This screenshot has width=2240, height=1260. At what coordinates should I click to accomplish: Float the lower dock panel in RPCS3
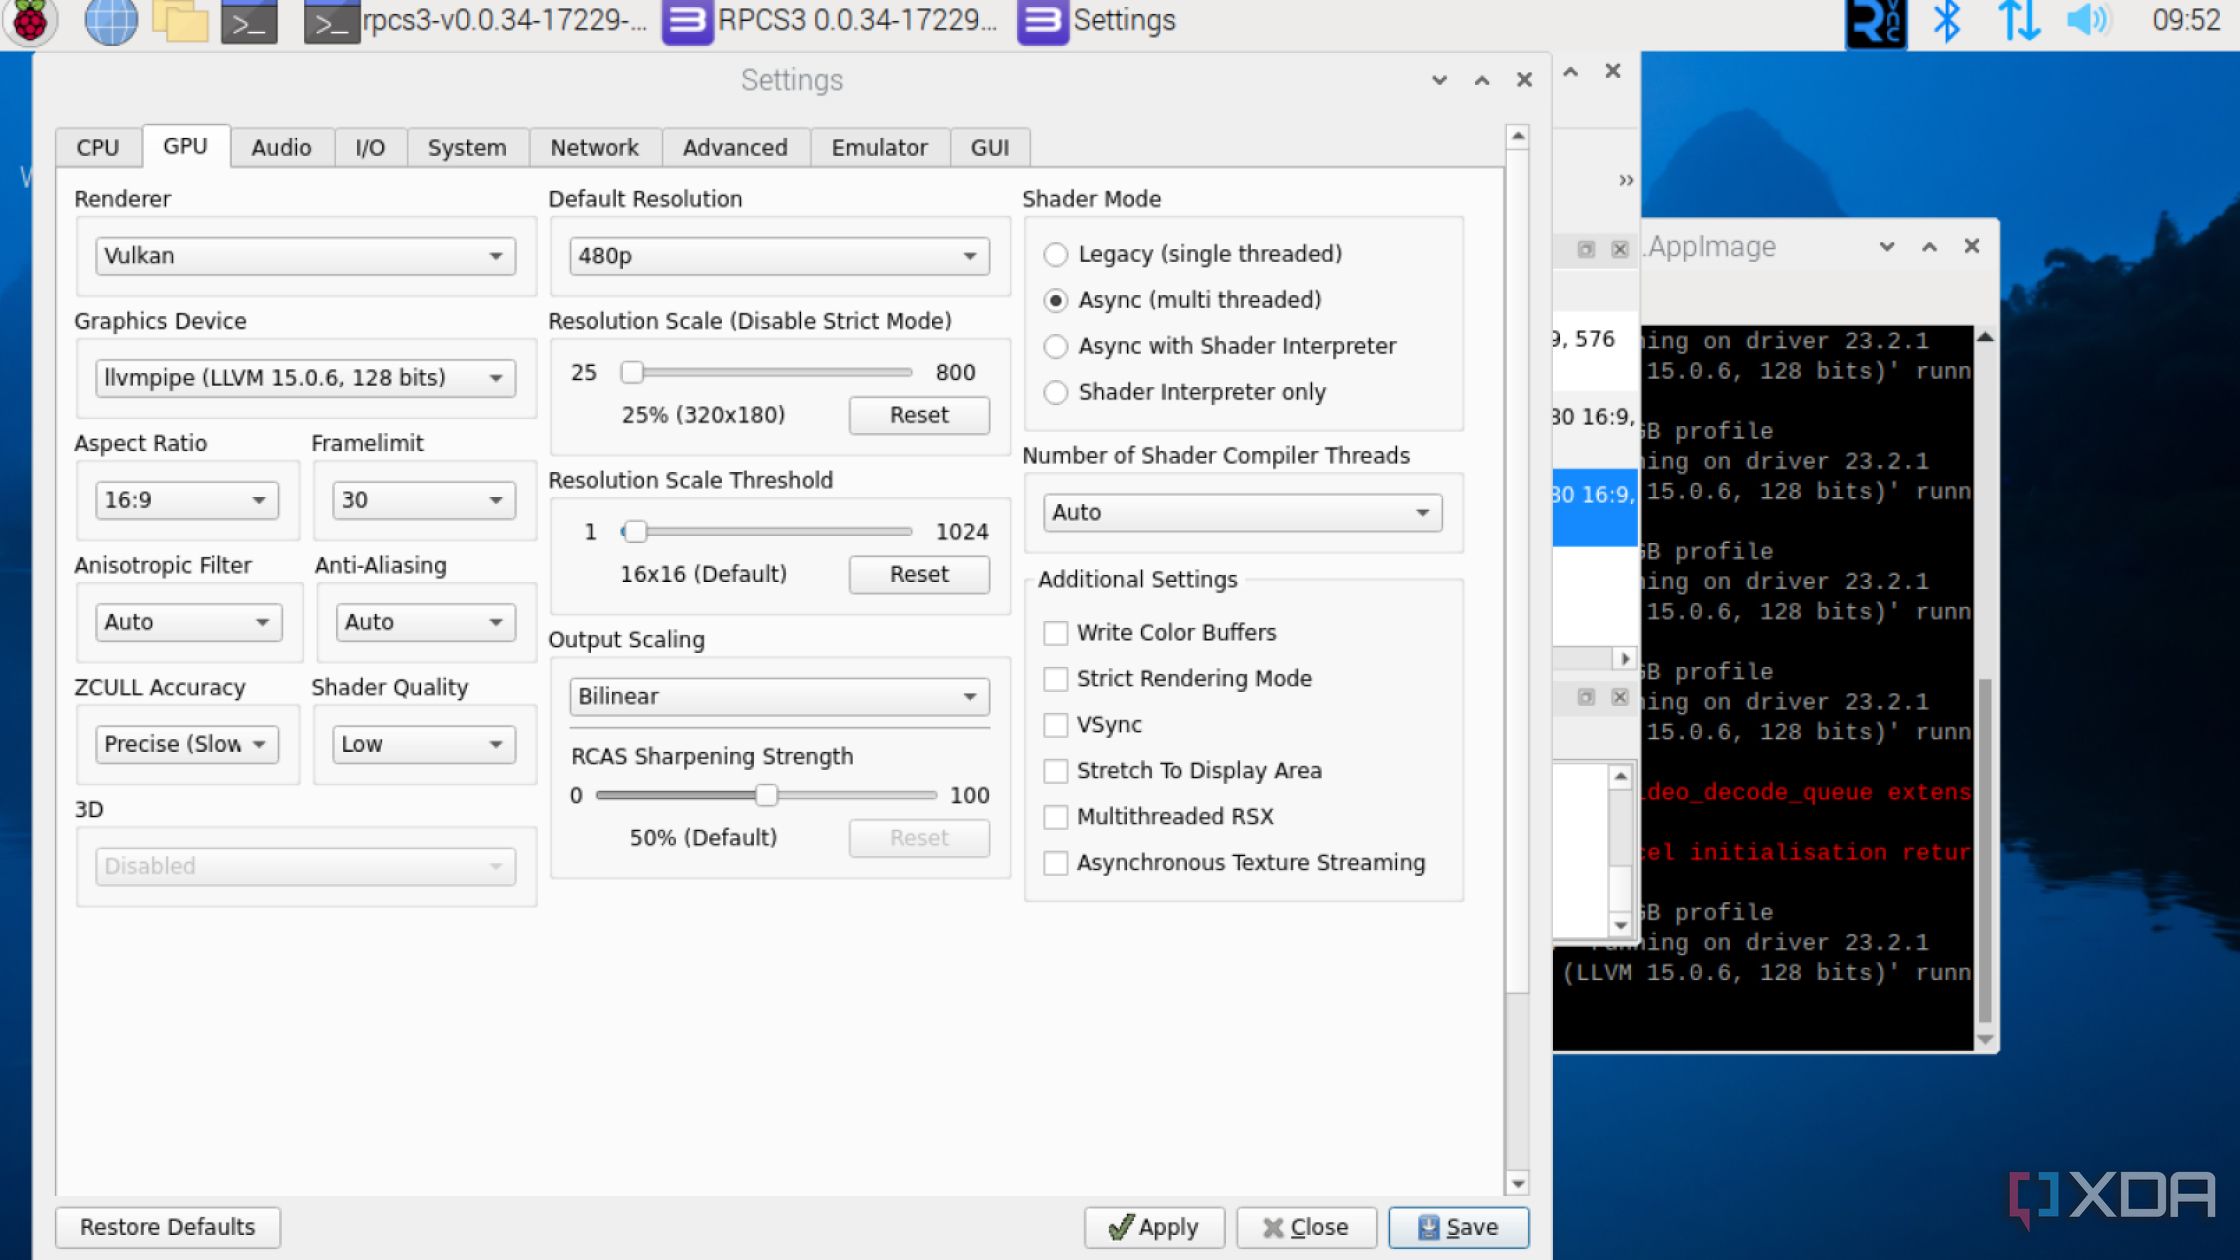pos(1586,697)
